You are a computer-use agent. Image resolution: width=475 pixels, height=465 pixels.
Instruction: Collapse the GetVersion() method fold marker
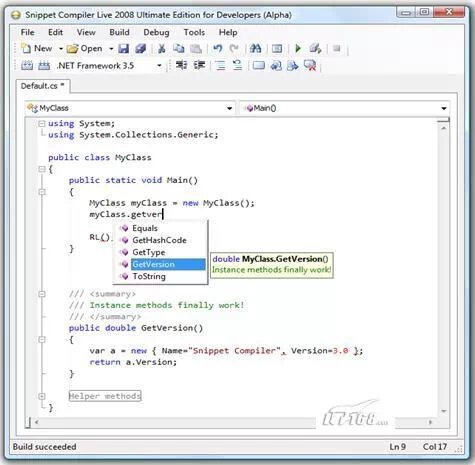point(42,340)
